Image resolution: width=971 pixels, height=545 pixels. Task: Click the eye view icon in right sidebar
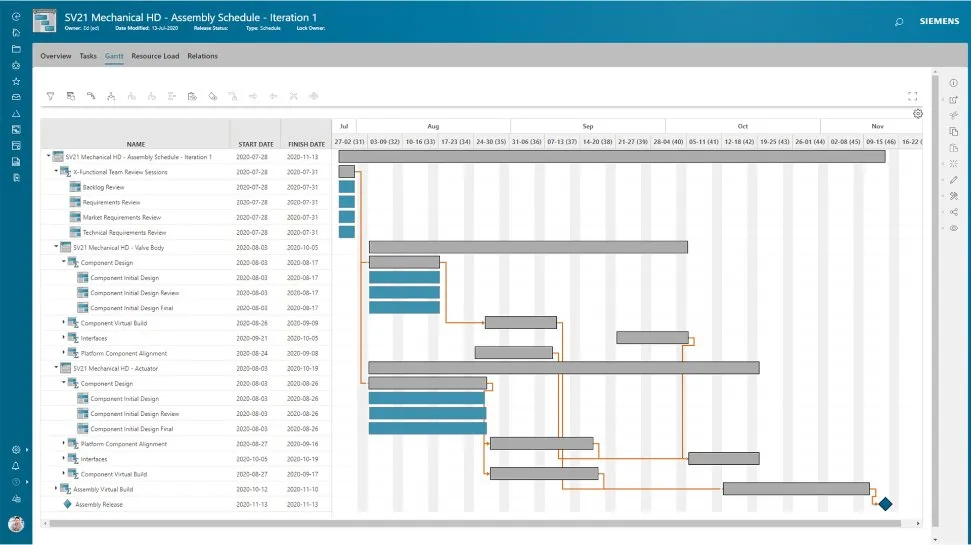pos(954,228)
